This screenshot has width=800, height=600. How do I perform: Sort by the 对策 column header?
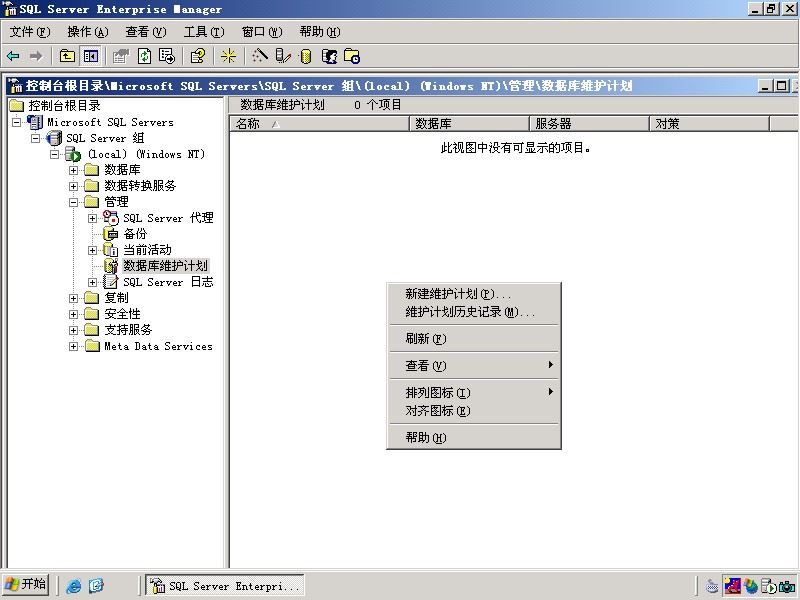pyautogui.click(x=709, y=123)
